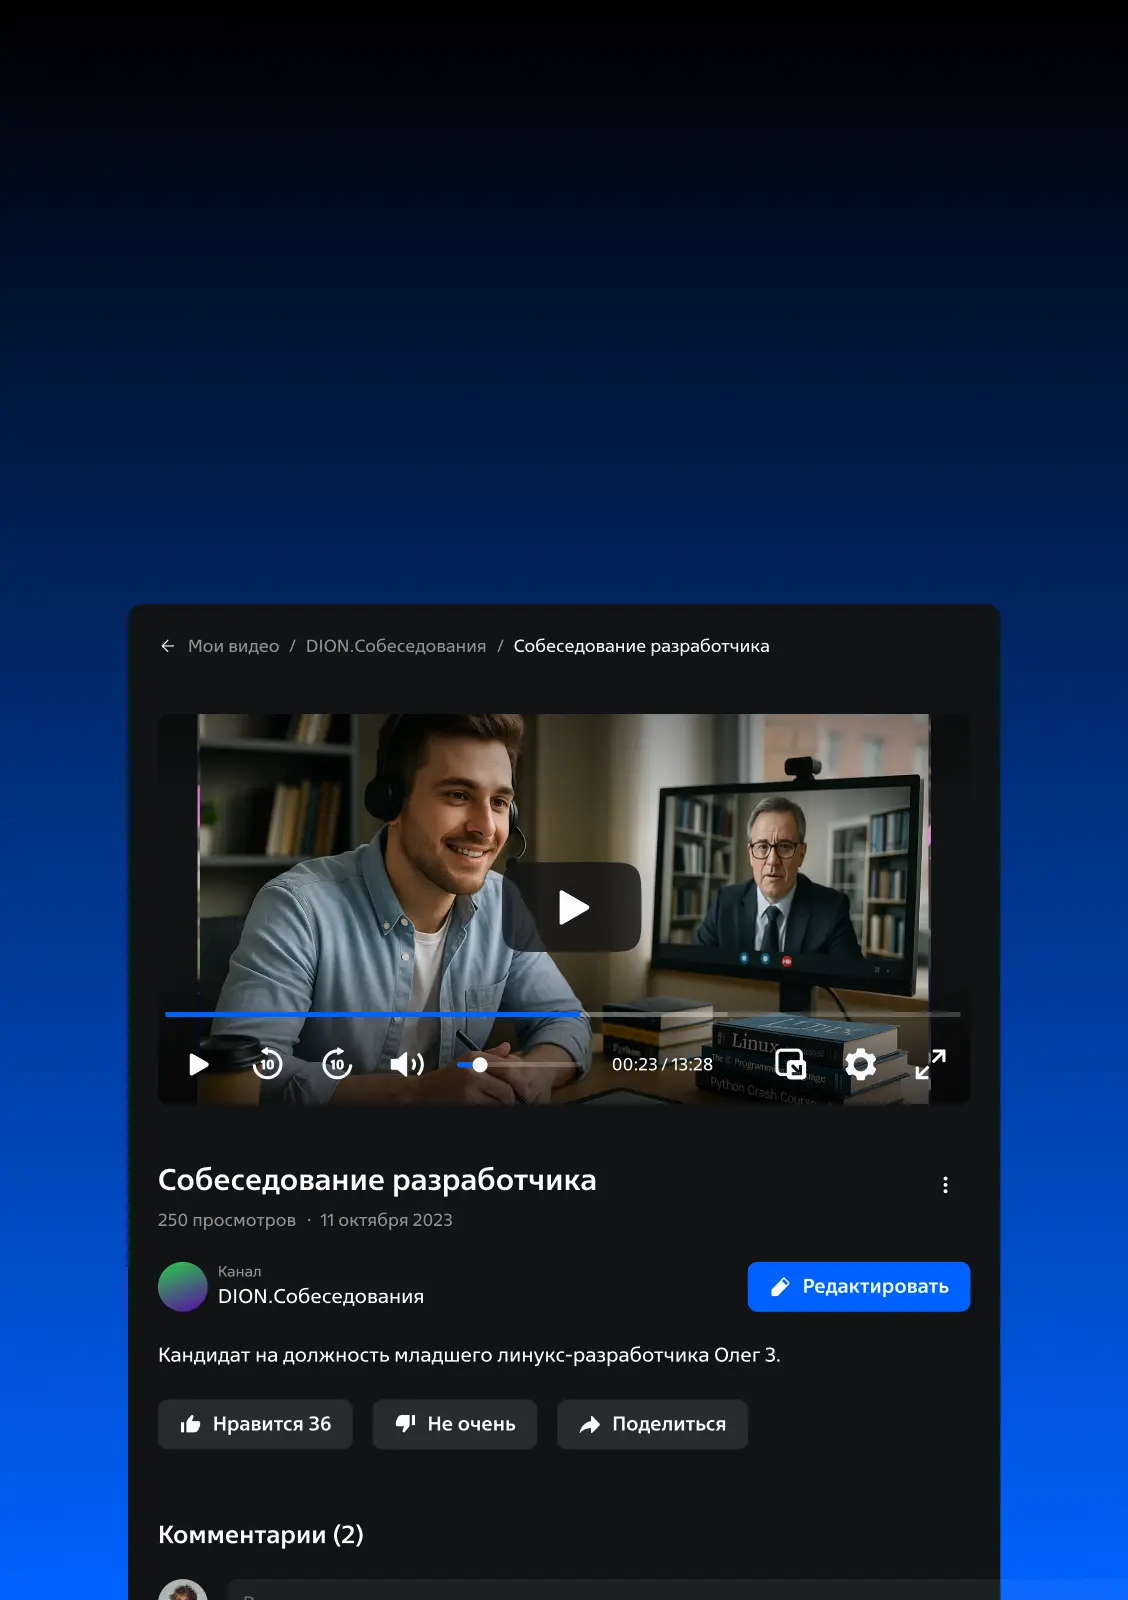Open video settings gear

[x=860, y=1064]
